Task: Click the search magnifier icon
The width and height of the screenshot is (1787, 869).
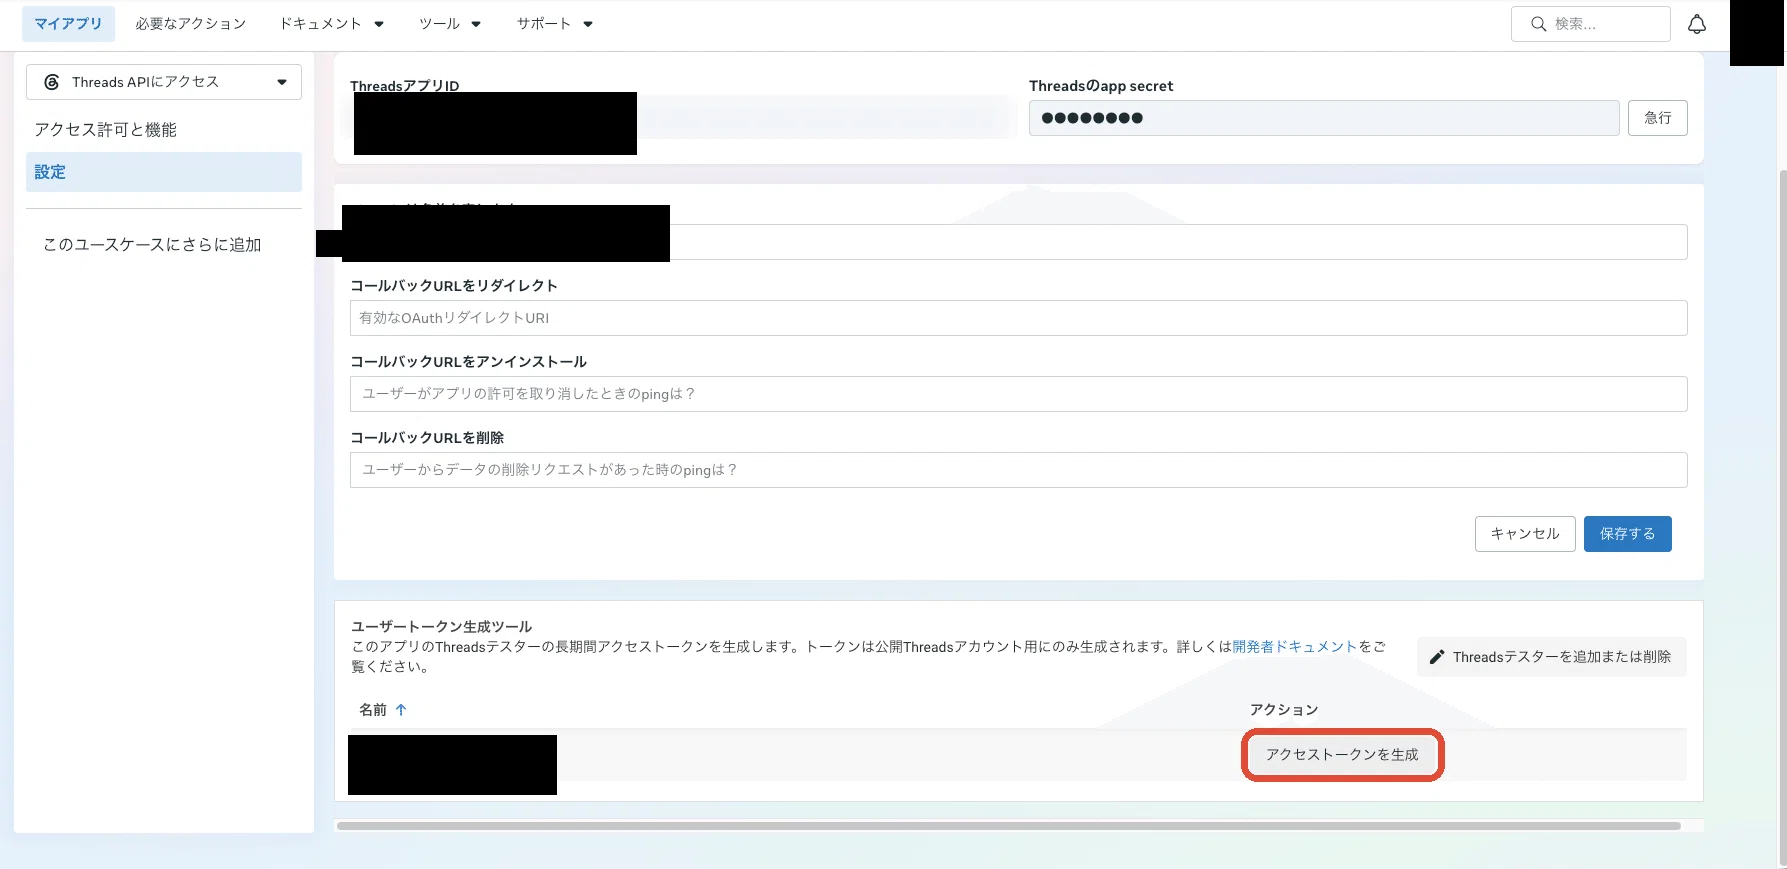Action: (x=1539, y=24)
